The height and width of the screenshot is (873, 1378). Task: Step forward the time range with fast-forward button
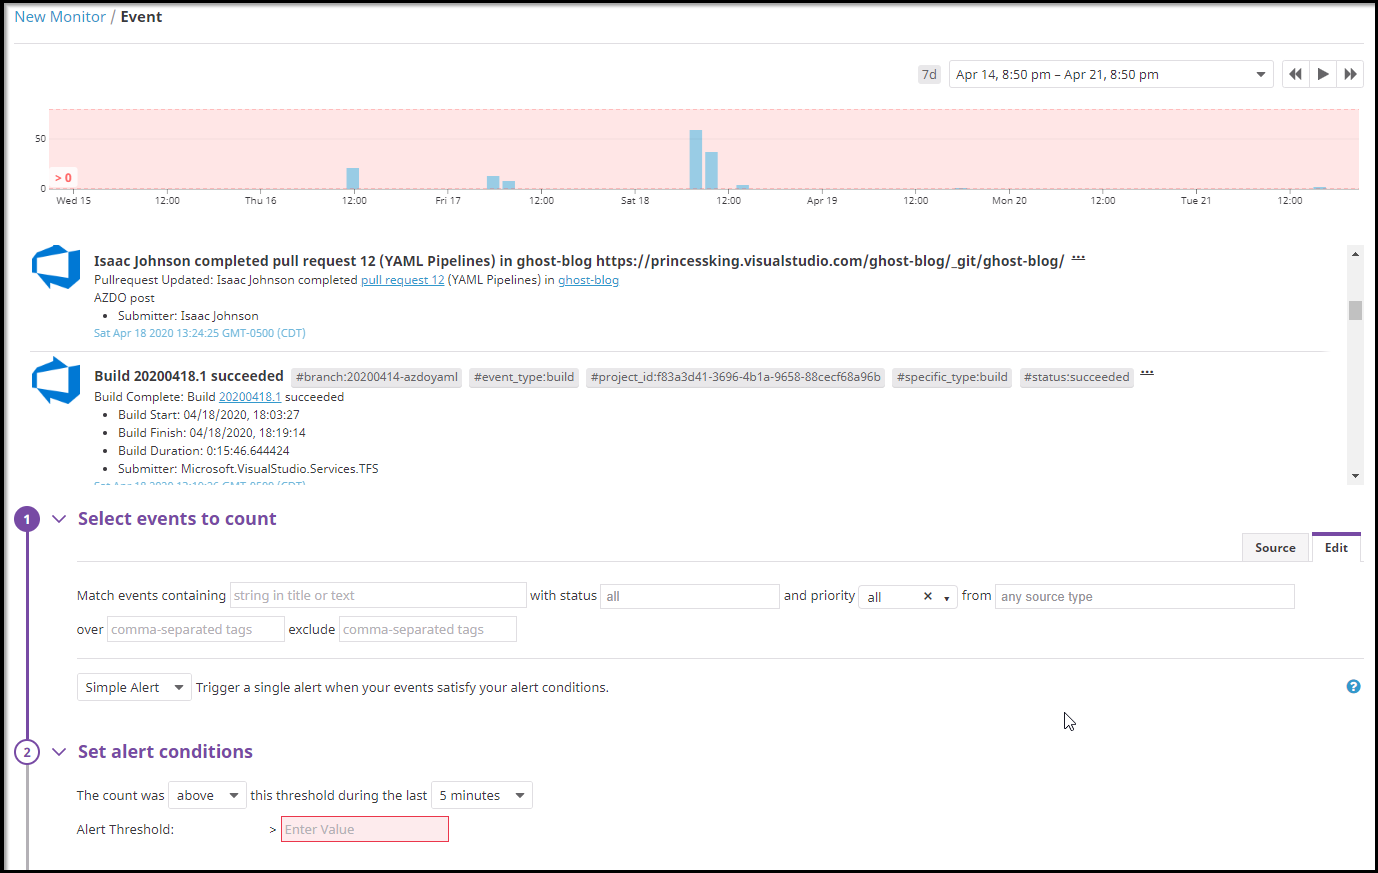coord(1350,74)
